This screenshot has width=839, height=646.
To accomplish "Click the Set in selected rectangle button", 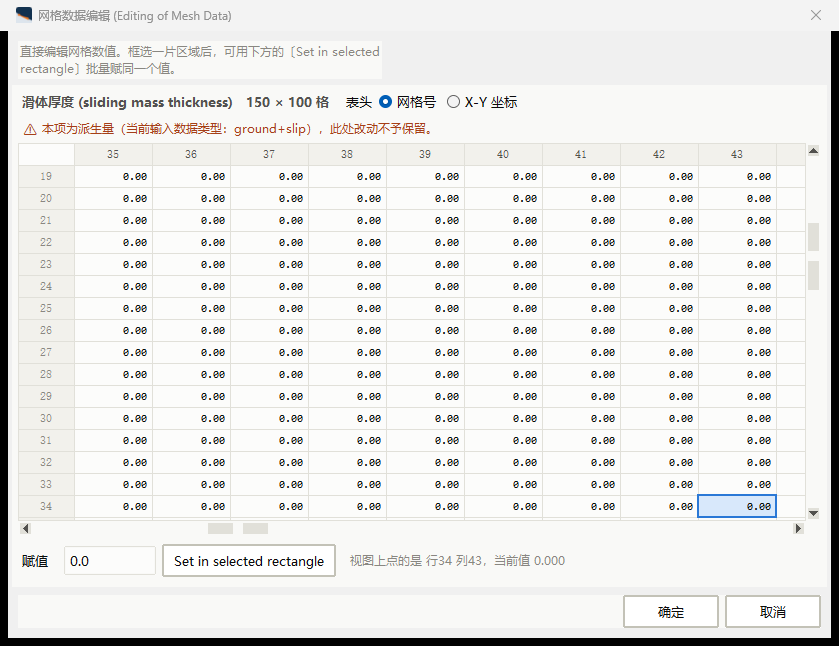I will (x=249, y=560).
